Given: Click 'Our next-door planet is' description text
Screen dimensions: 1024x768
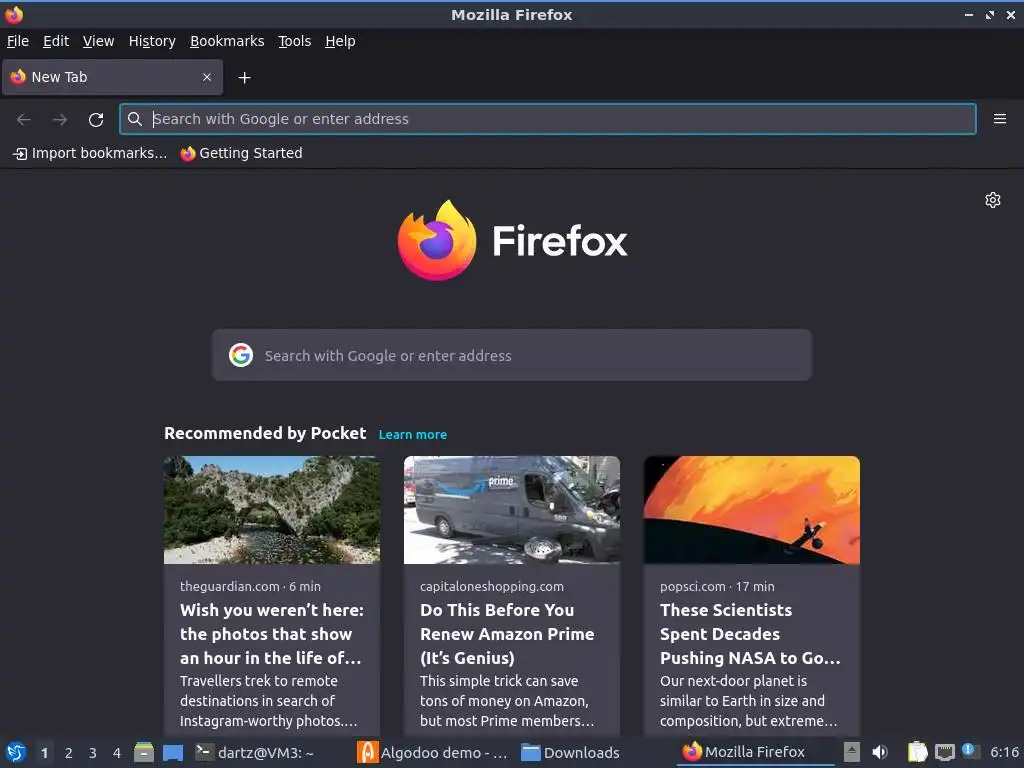Looking at the screenshot, I should [733, 681].
